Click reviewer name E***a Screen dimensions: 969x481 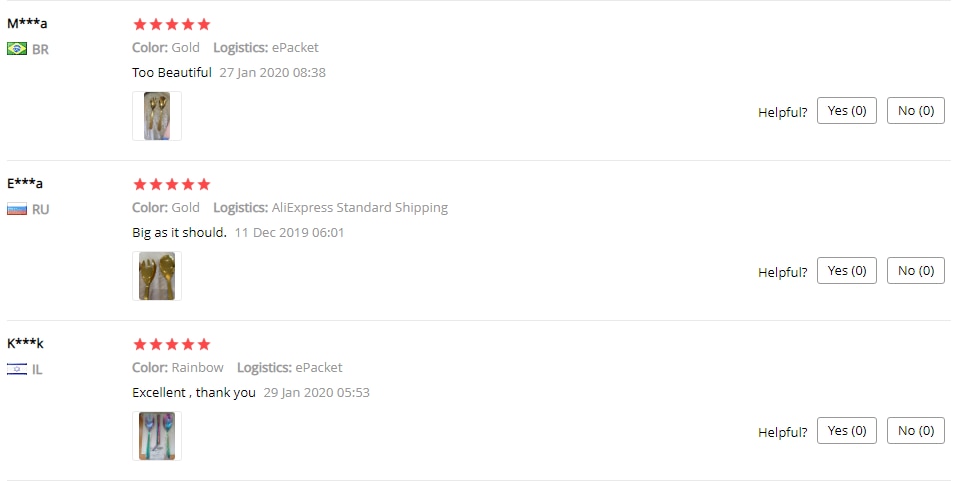coord(25,184)
